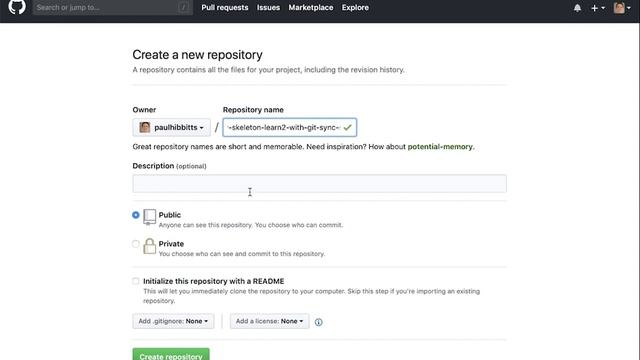Image resolution: width=640 pixels, height=360 pixels.
Task: Click the green name-available checkmark
Action: pos(347,127)
